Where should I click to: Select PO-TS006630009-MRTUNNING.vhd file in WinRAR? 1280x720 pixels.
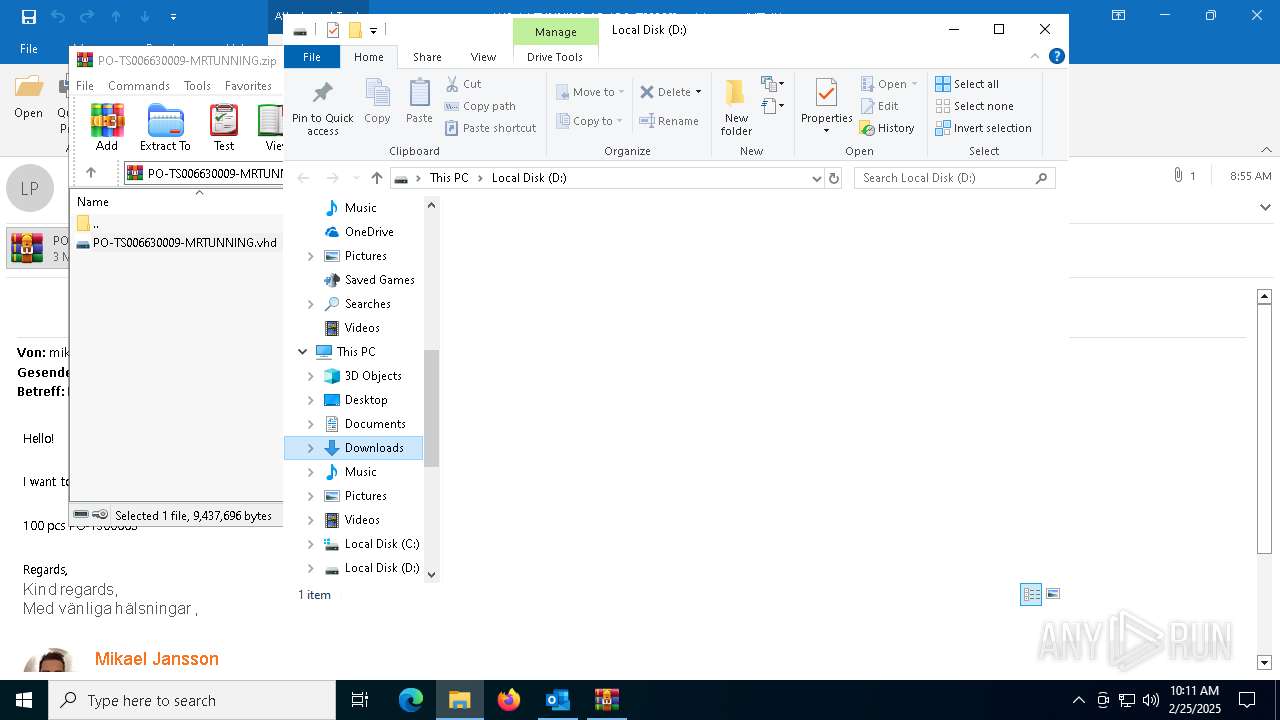coord(177,243)
